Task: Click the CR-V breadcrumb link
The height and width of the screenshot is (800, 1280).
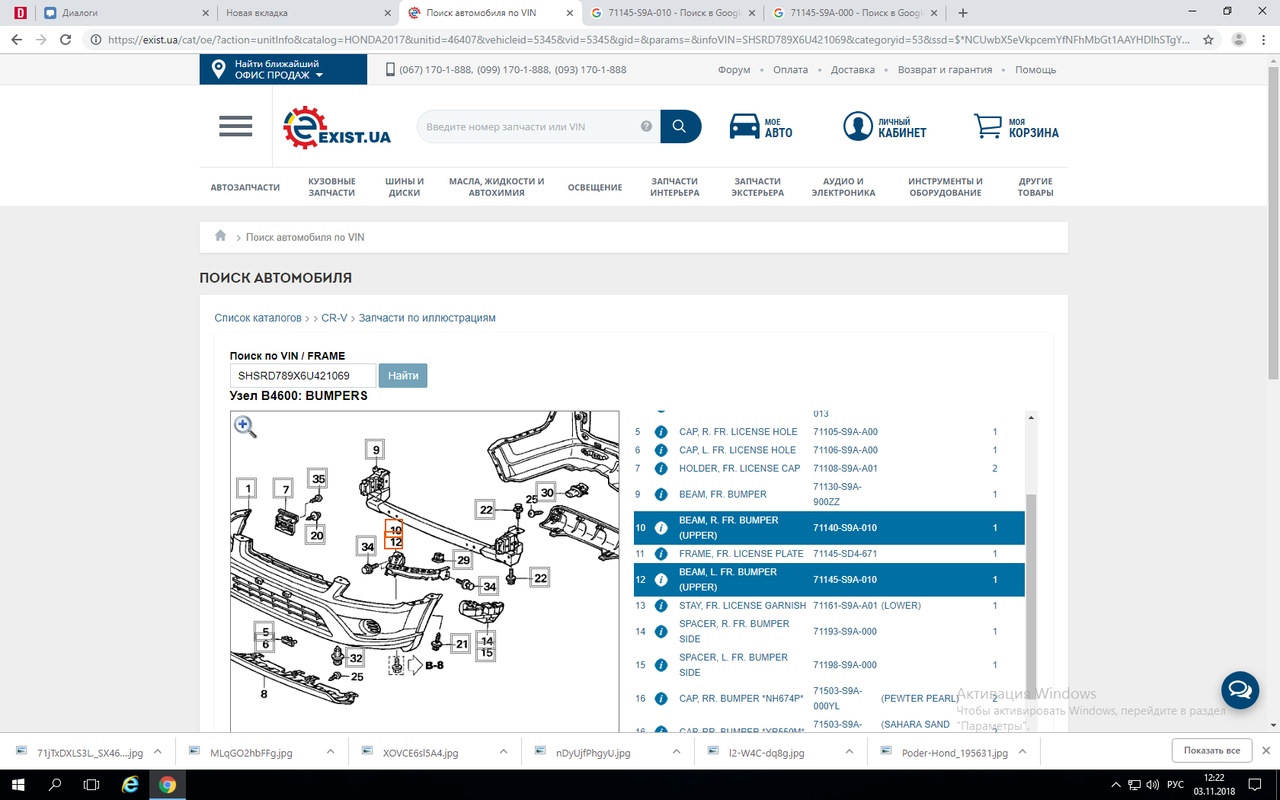Action: (334, 318)
